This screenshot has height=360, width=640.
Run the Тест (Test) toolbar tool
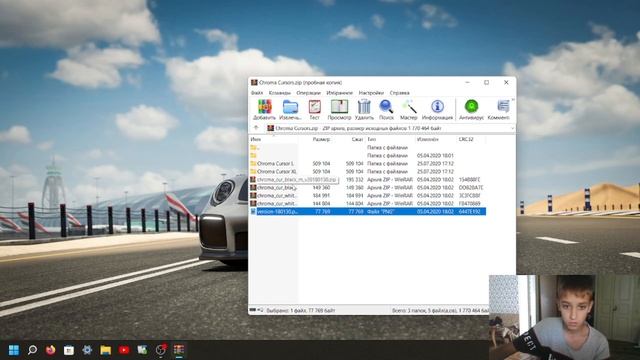click(x=314, y=107)
